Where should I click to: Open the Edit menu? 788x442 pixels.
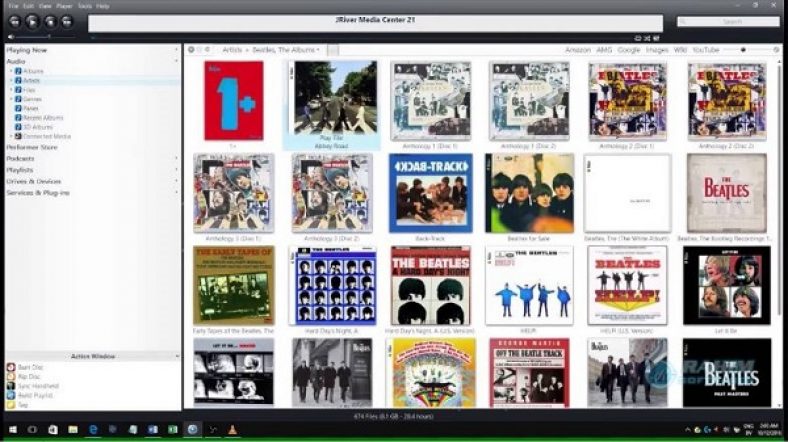pos(29,6)
